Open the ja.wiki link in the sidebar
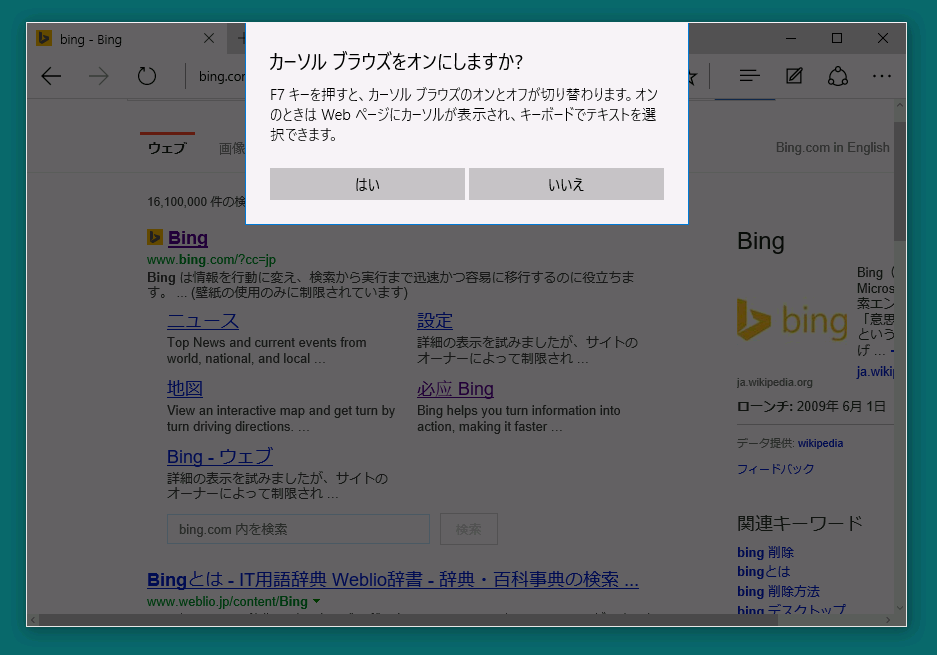The image size is (937, 655). [875, 371]
